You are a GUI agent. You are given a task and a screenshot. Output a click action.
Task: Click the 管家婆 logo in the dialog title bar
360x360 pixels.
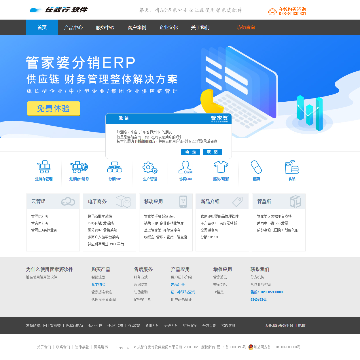click(x=219, y=118)
